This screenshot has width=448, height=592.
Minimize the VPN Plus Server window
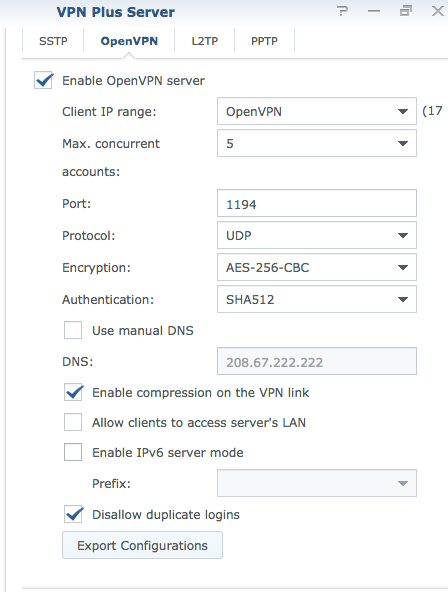pos(374,11)
